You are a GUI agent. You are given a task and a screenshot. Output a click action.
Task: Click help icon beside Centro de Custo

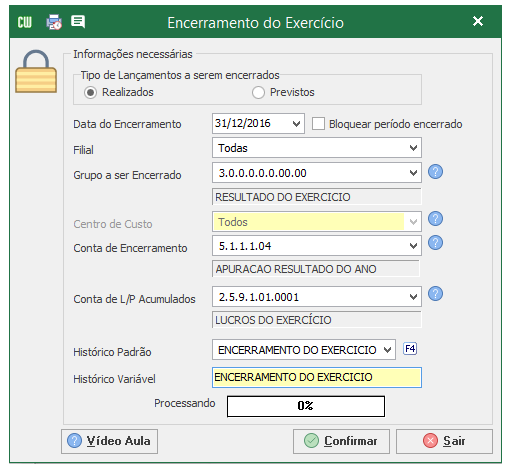tap(435, 219)
